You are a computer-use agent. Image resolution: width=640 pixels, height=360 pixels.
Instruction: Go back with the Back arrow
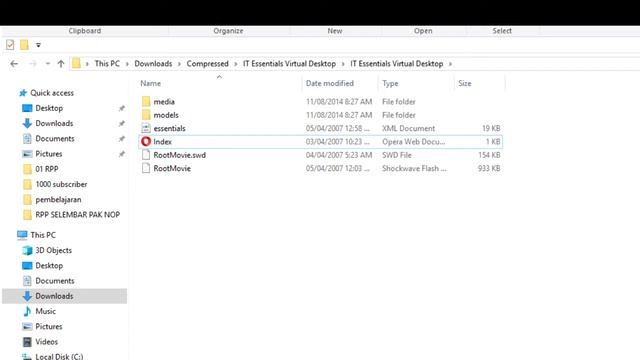14,64
